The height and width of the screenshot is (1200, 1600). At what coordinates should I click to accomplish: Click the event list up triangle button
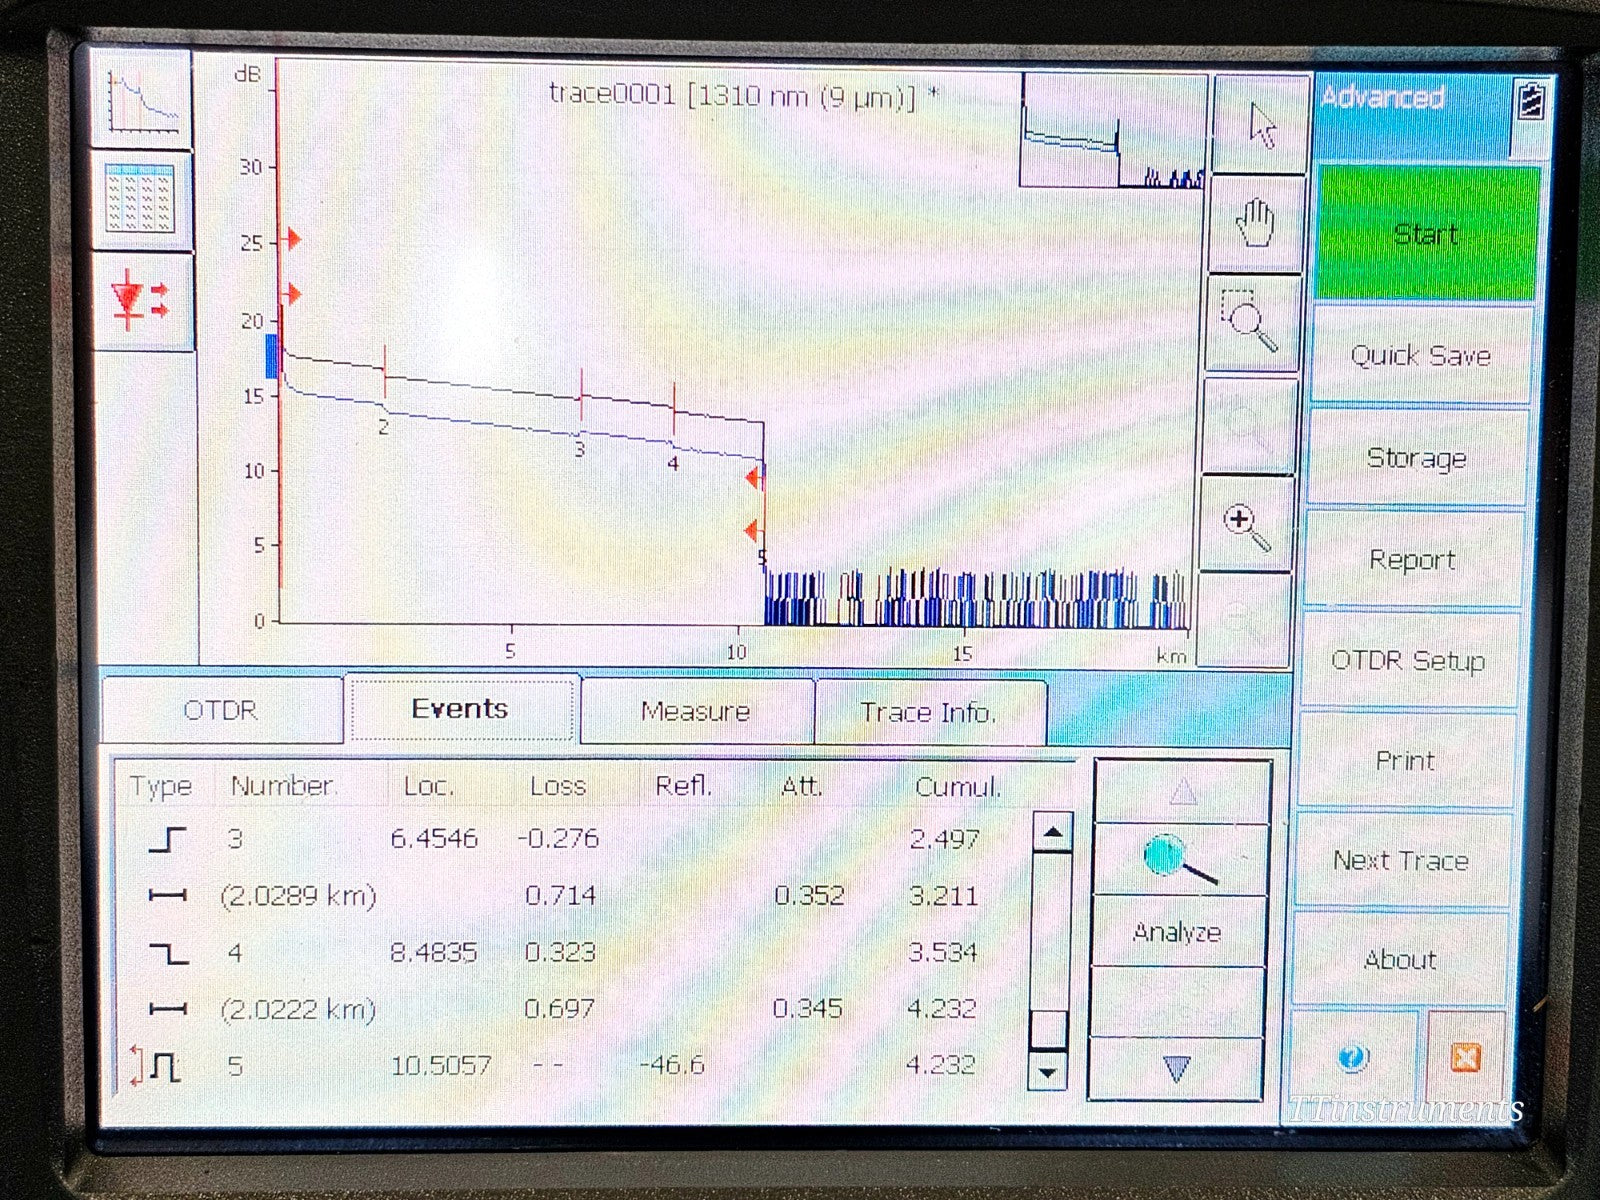tap(1183, 792)
